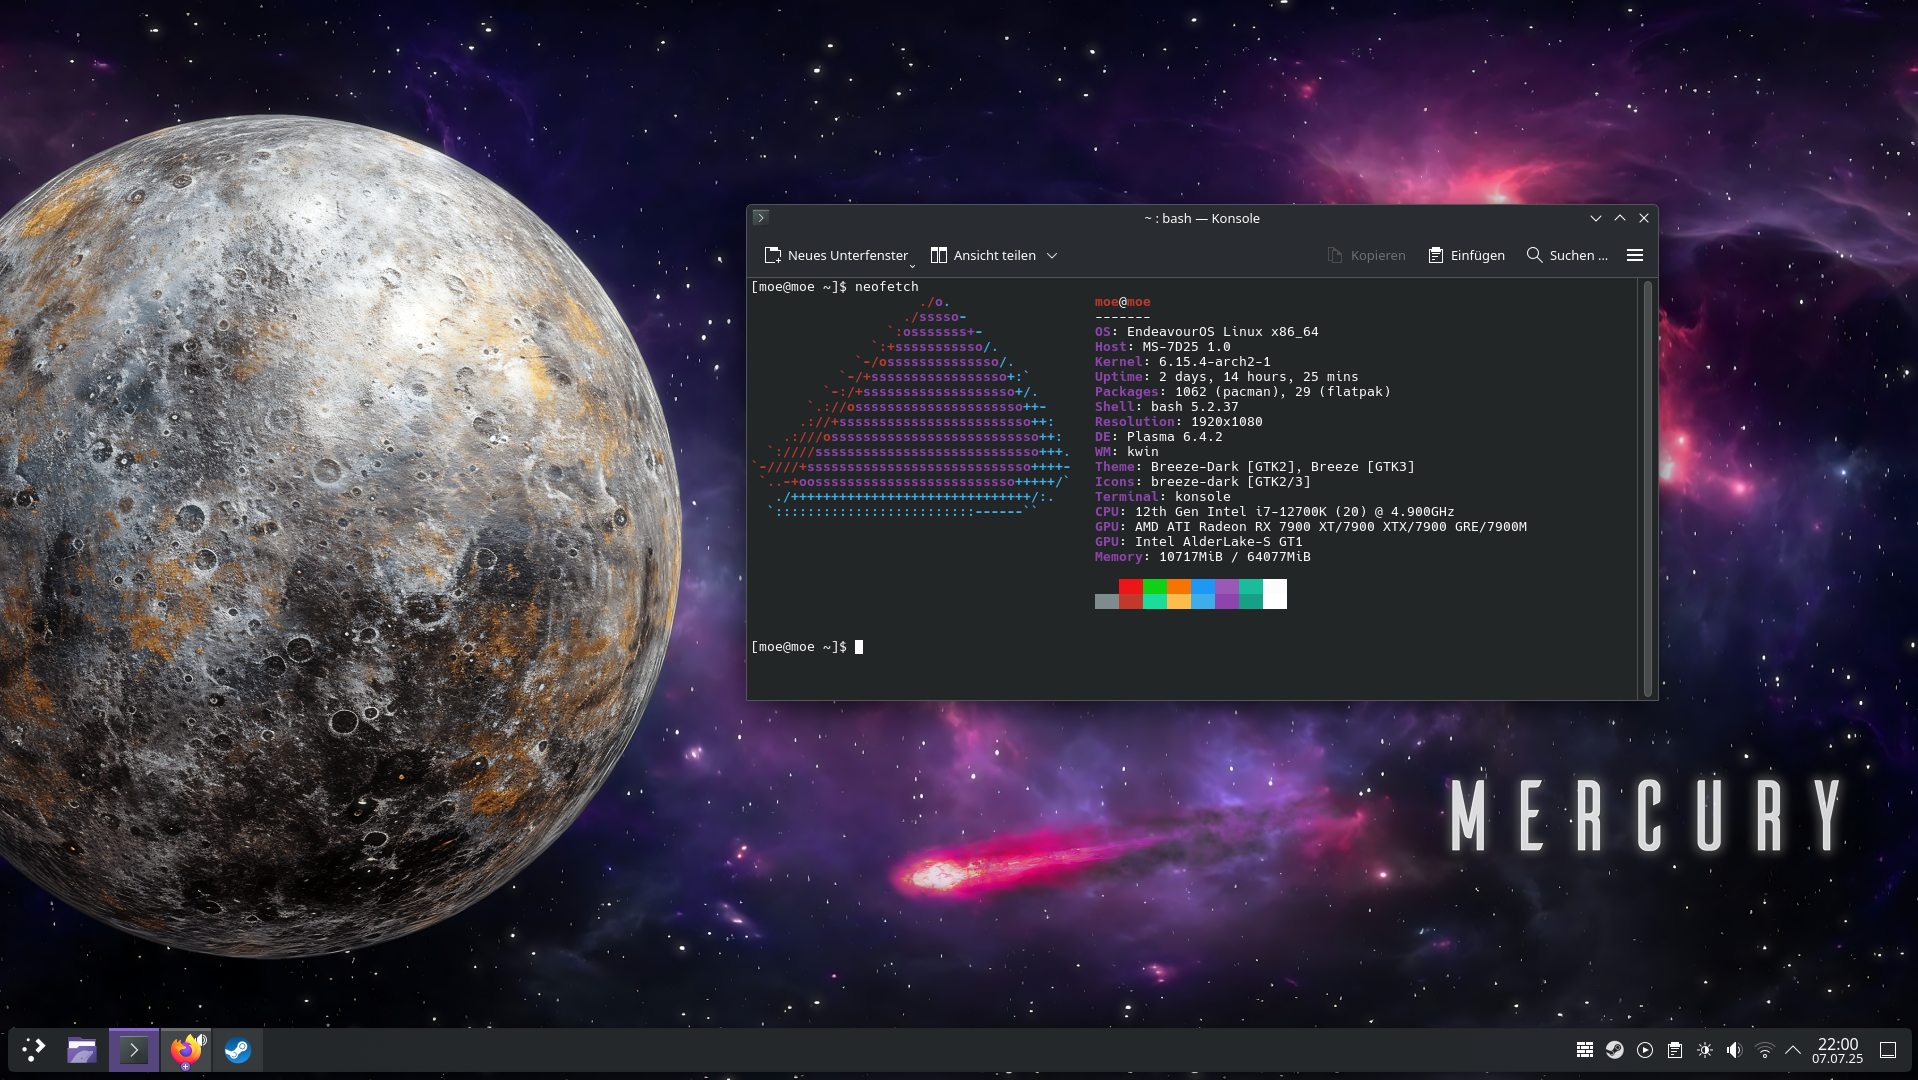Click the 'neofetch' command text

click(887, 287)
